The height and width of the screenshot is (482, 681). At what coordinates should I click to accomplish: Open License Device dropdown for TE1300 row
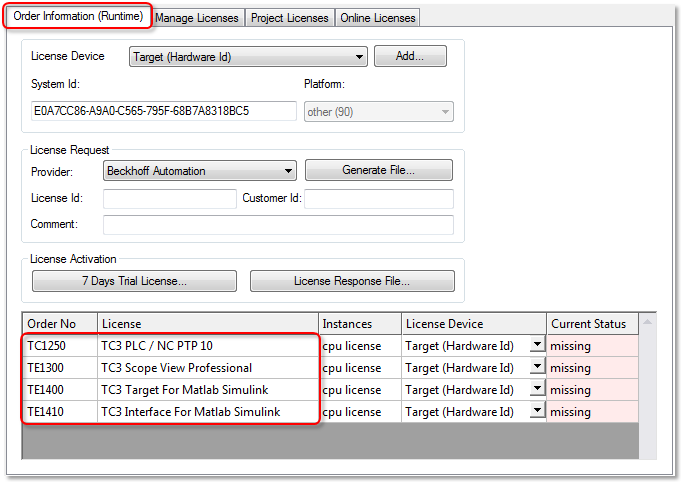[x=537, y=367]
